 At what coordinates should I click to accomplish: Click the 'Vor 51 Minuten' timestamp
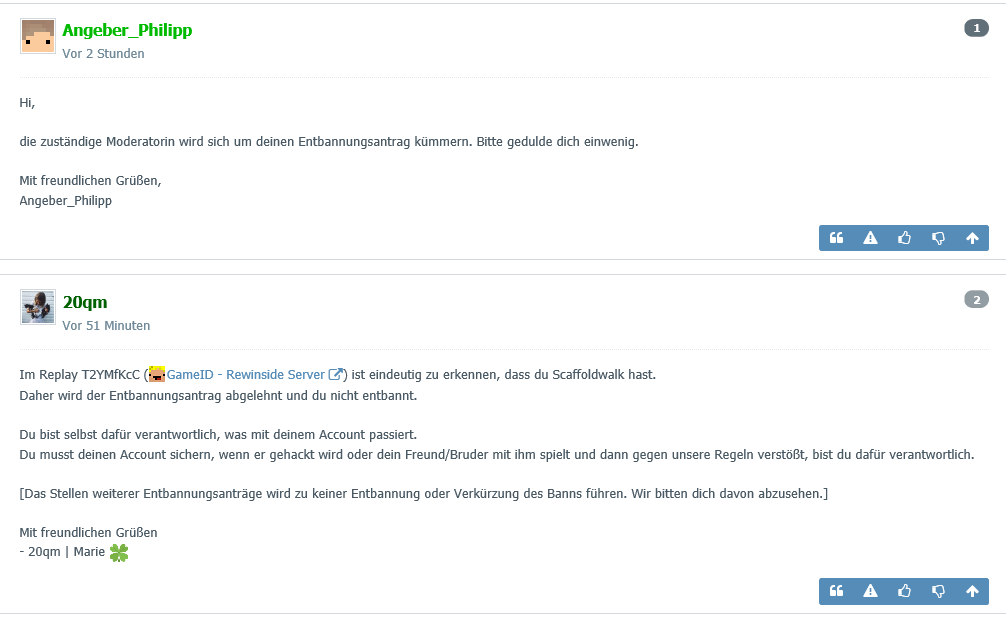(106, 326)
